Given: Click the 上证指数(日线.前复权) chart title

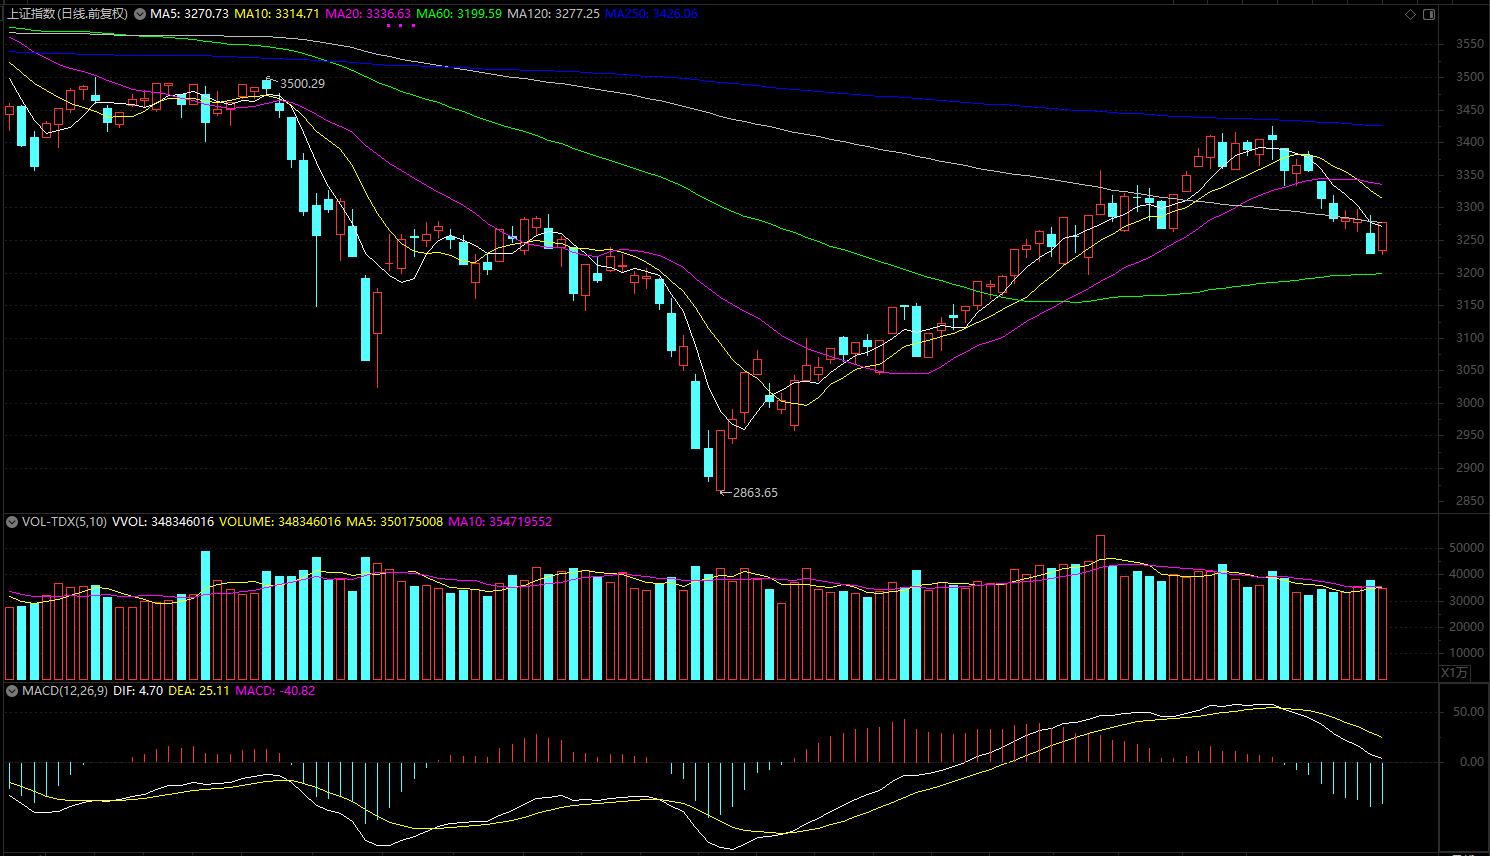Looking at the screenshot, I should [67, 14].
